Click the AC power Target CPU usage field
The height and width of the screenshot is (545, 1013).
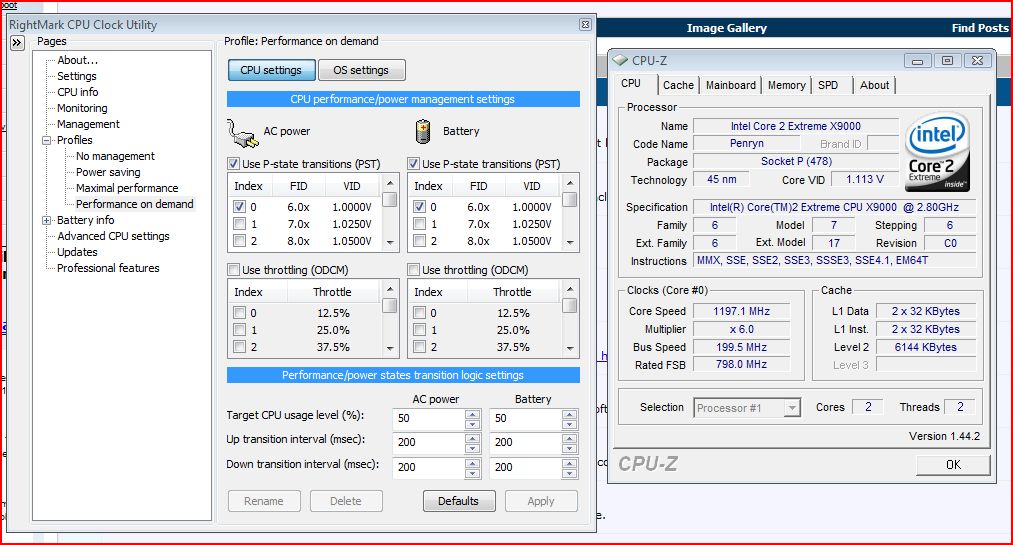[429, 418]
